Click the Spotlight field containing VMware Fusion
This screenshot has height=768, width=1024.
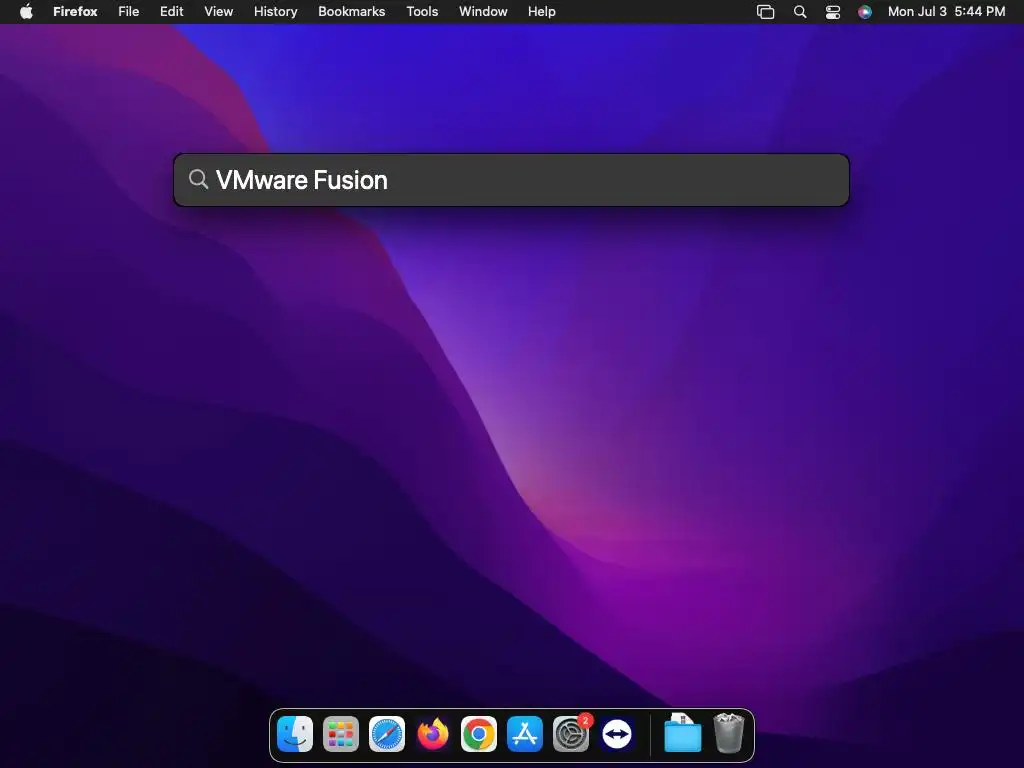click(511, 180)
